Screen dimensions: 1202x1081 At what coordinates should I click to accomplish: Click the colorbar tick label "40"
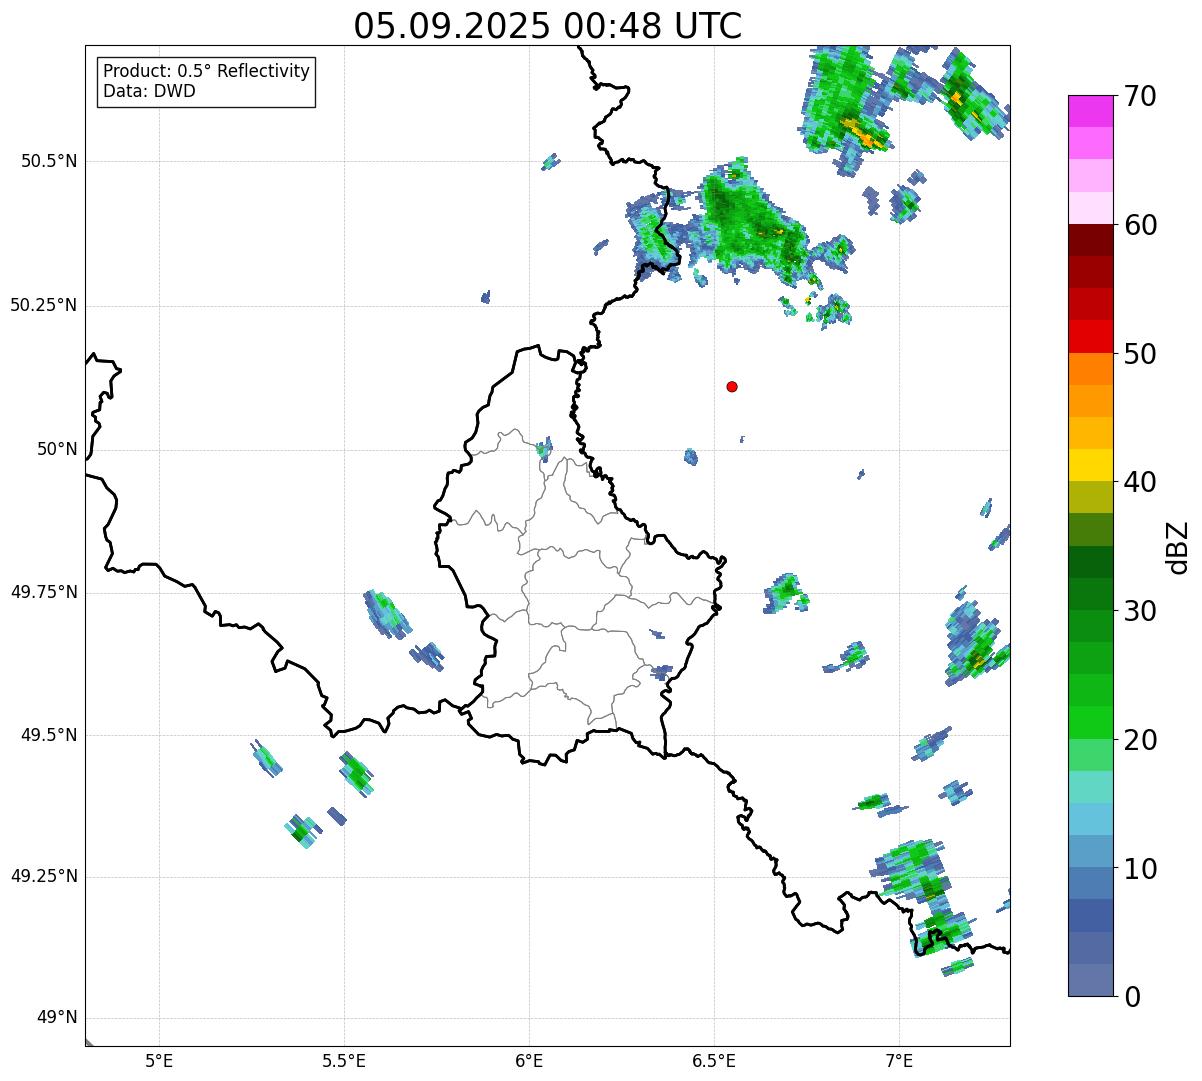click(1140, 482)
